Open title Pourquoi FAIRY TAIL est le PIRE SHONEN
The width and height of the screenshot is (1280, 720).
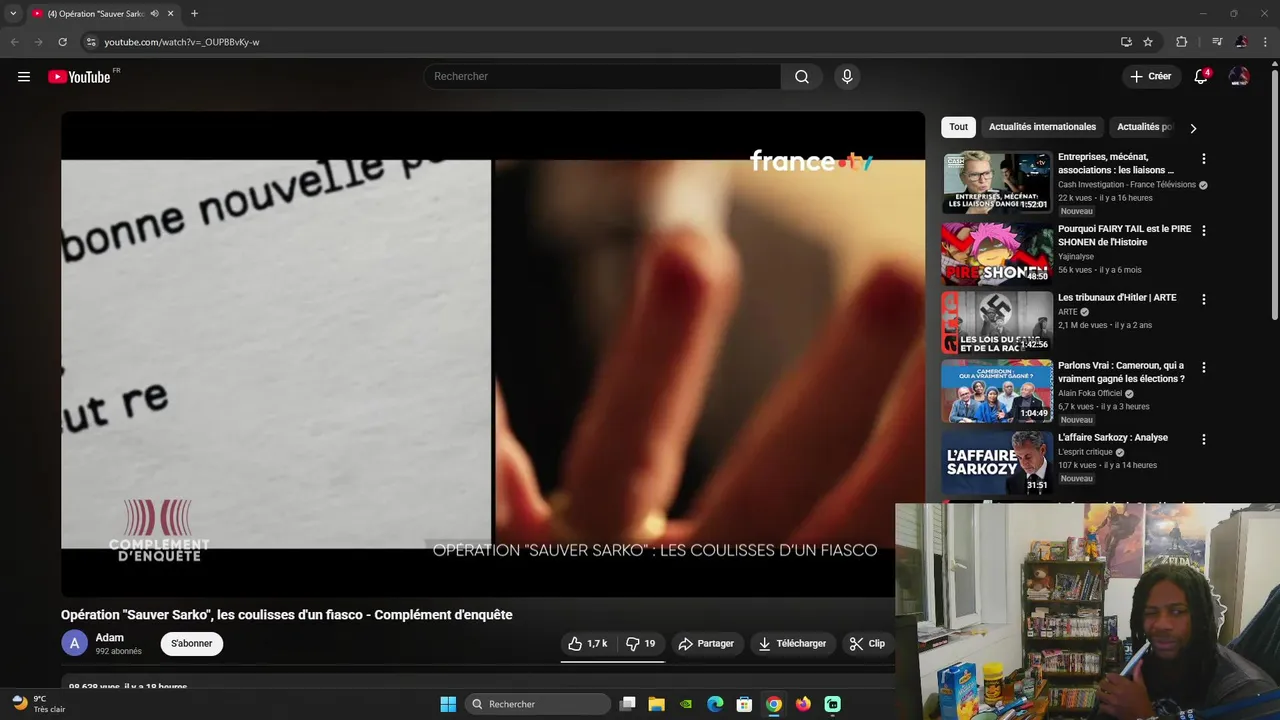pos(1125,236)
